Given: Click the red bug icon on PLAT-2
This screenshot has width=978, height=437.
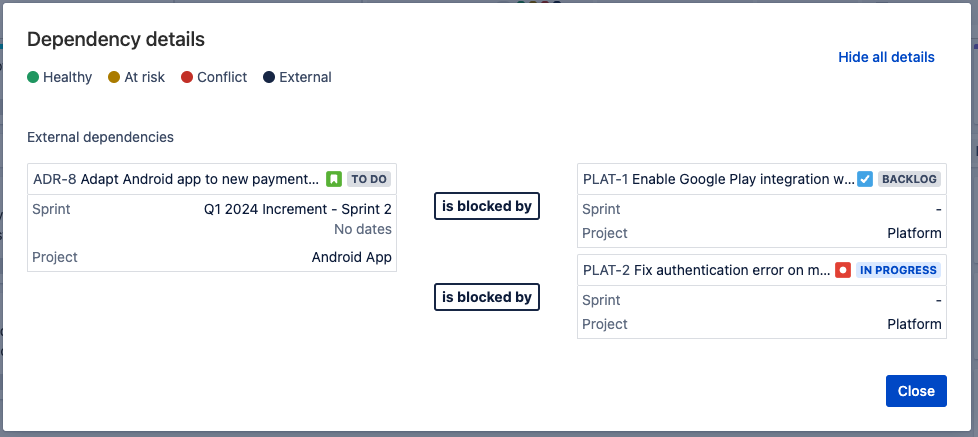Looking at the screenshot, I should [x=843, y=270].
